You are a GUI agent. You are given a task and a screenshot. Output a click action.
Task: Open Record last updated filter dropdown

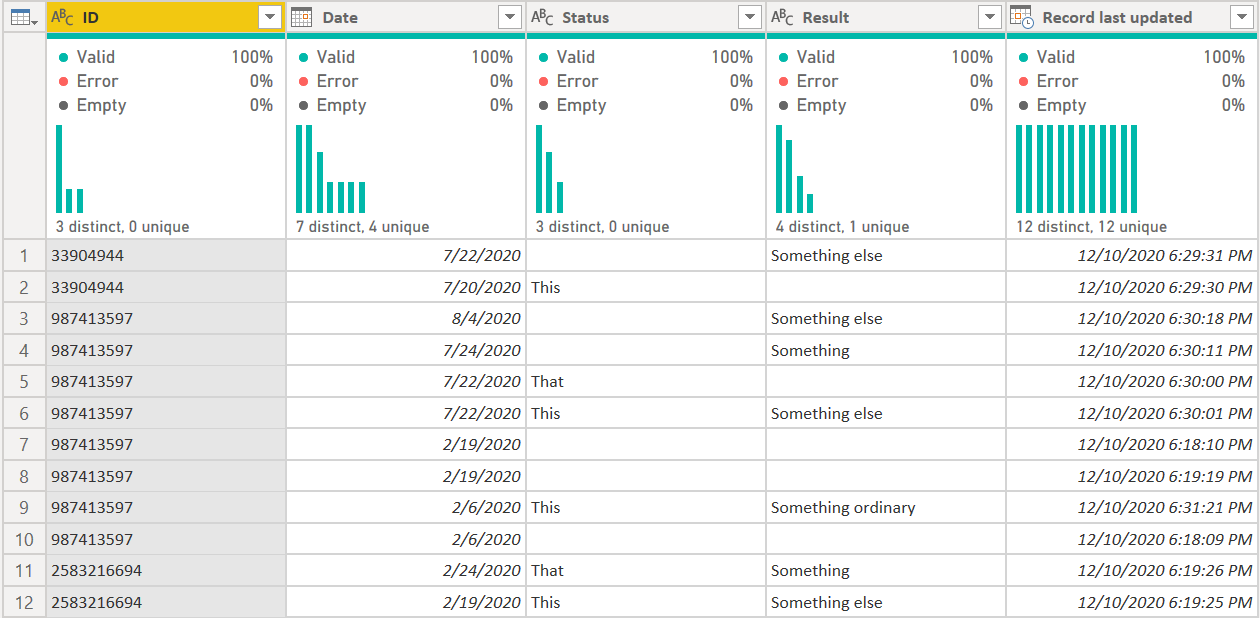[x=1243, y=17]
